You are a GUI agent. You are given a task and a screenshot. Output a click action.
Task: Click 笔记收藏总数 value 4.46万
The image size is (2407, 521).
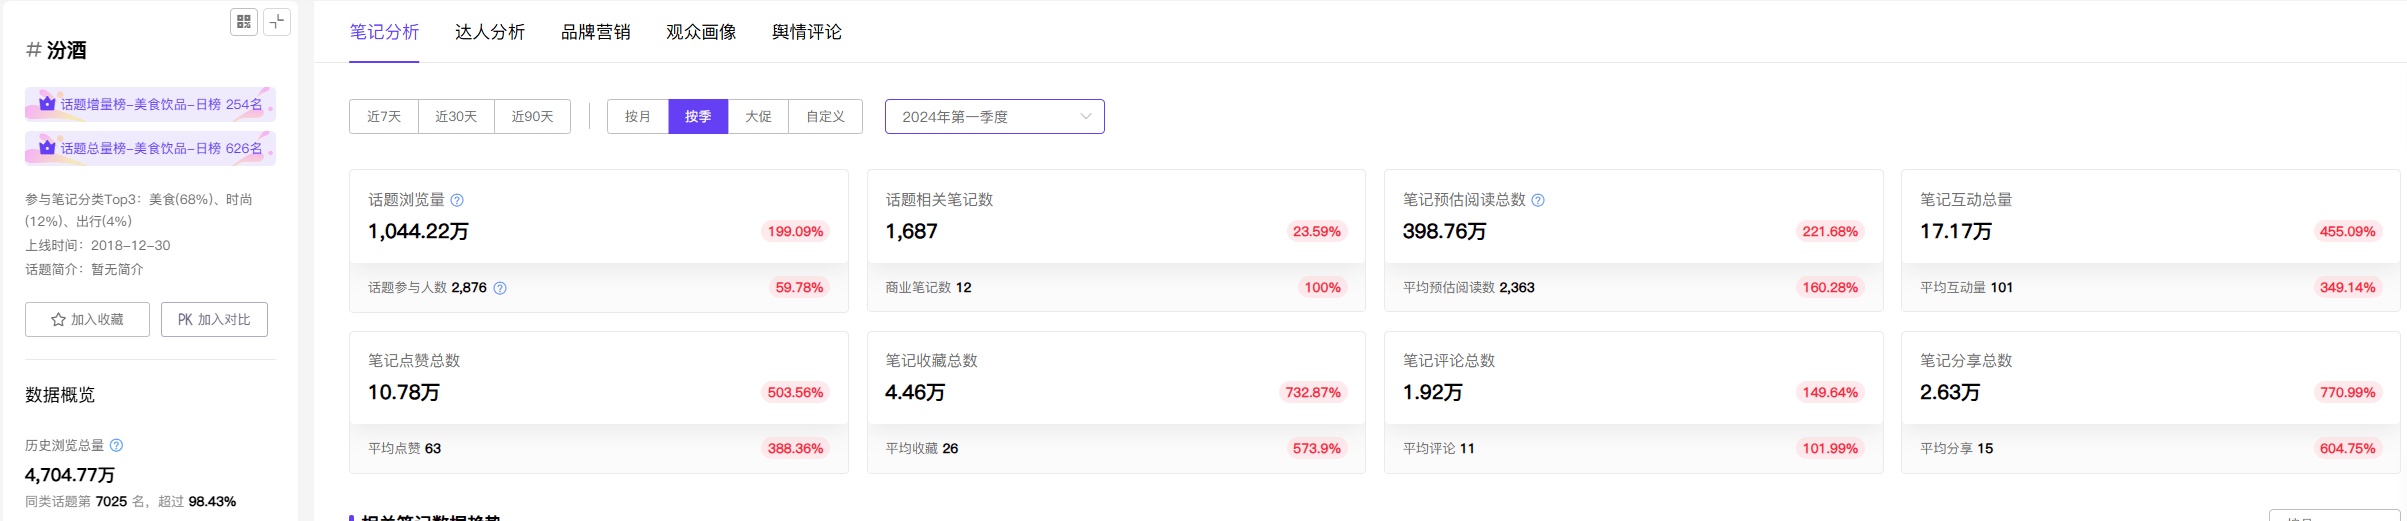(x=914, y=393)
